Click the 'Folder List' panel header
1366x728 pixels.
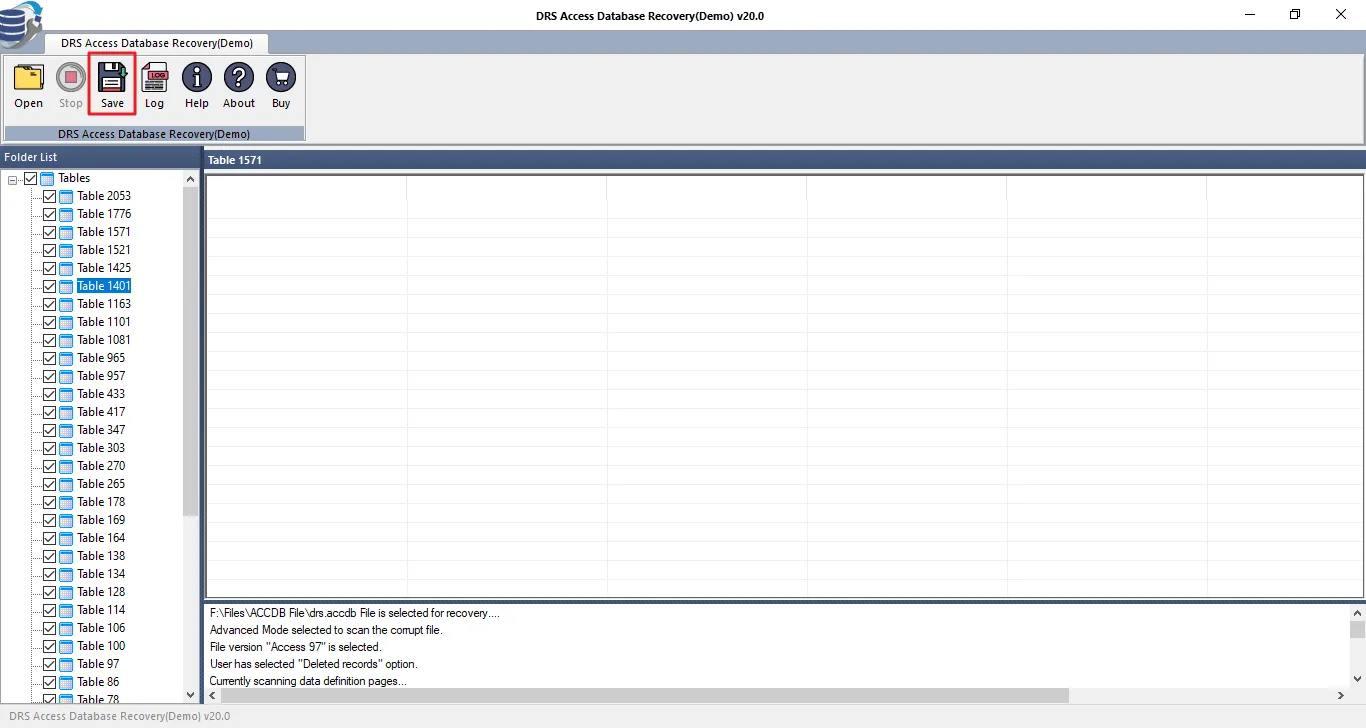coord(100,157)
